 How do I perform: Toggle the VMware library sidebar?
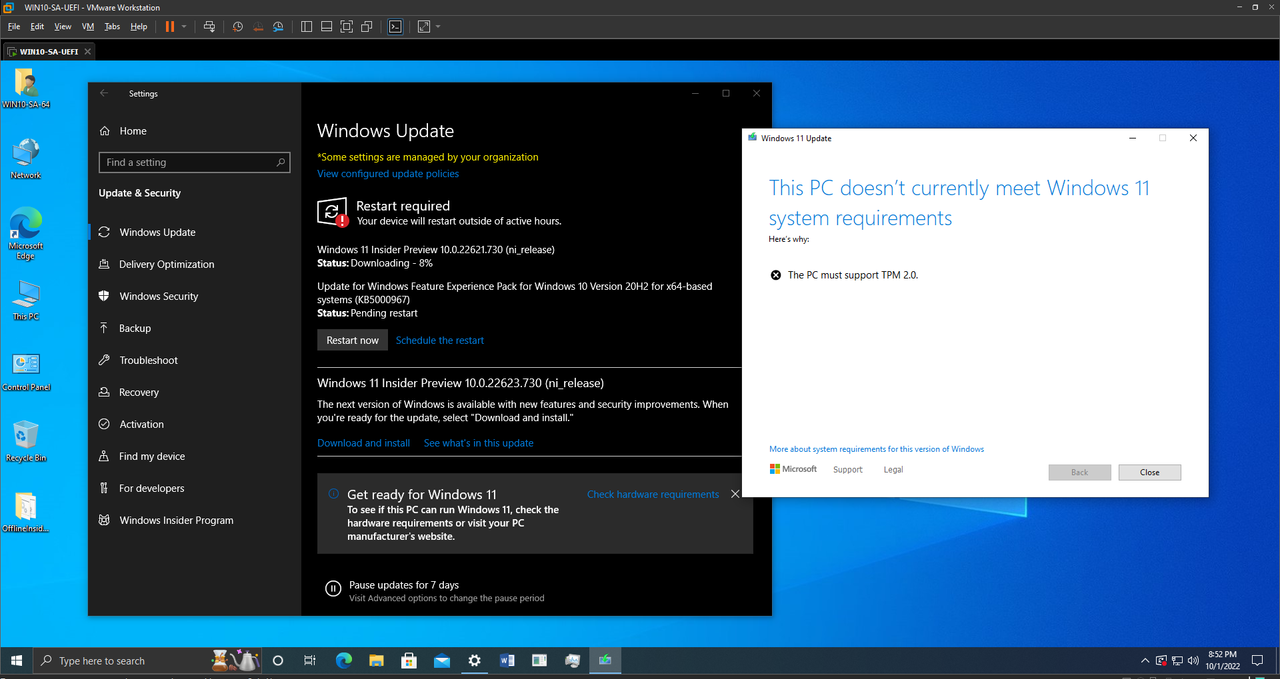[x=306, y=27]
